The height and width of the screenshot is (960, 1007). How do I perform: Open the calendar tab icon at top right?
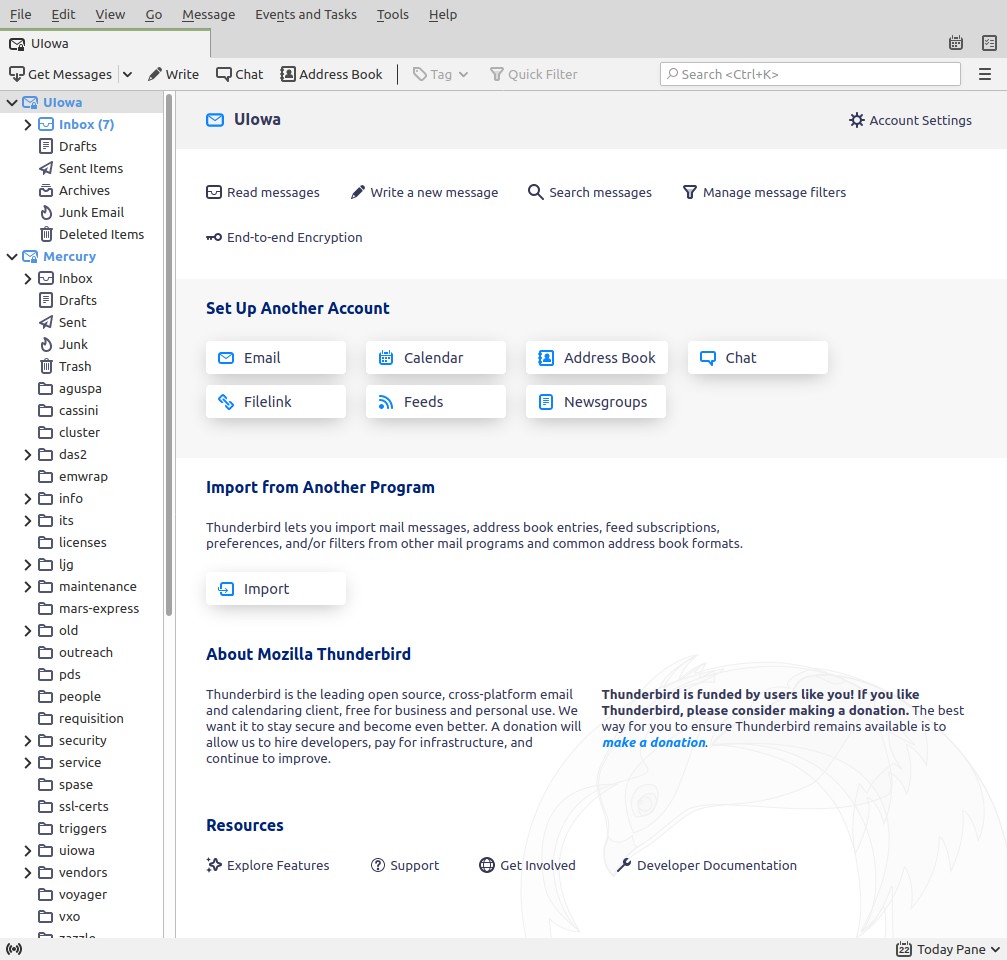[x=956, y=43]
